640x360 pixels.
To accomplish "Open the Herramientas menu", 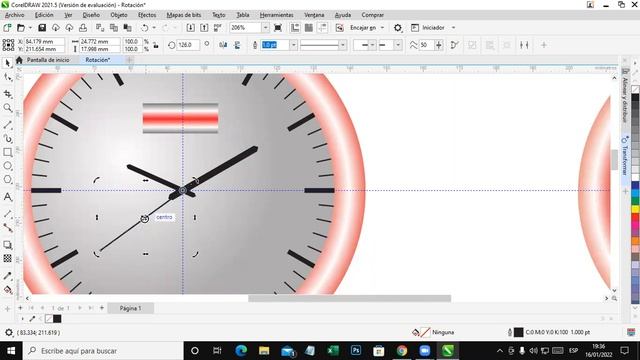I will (276, 15).
